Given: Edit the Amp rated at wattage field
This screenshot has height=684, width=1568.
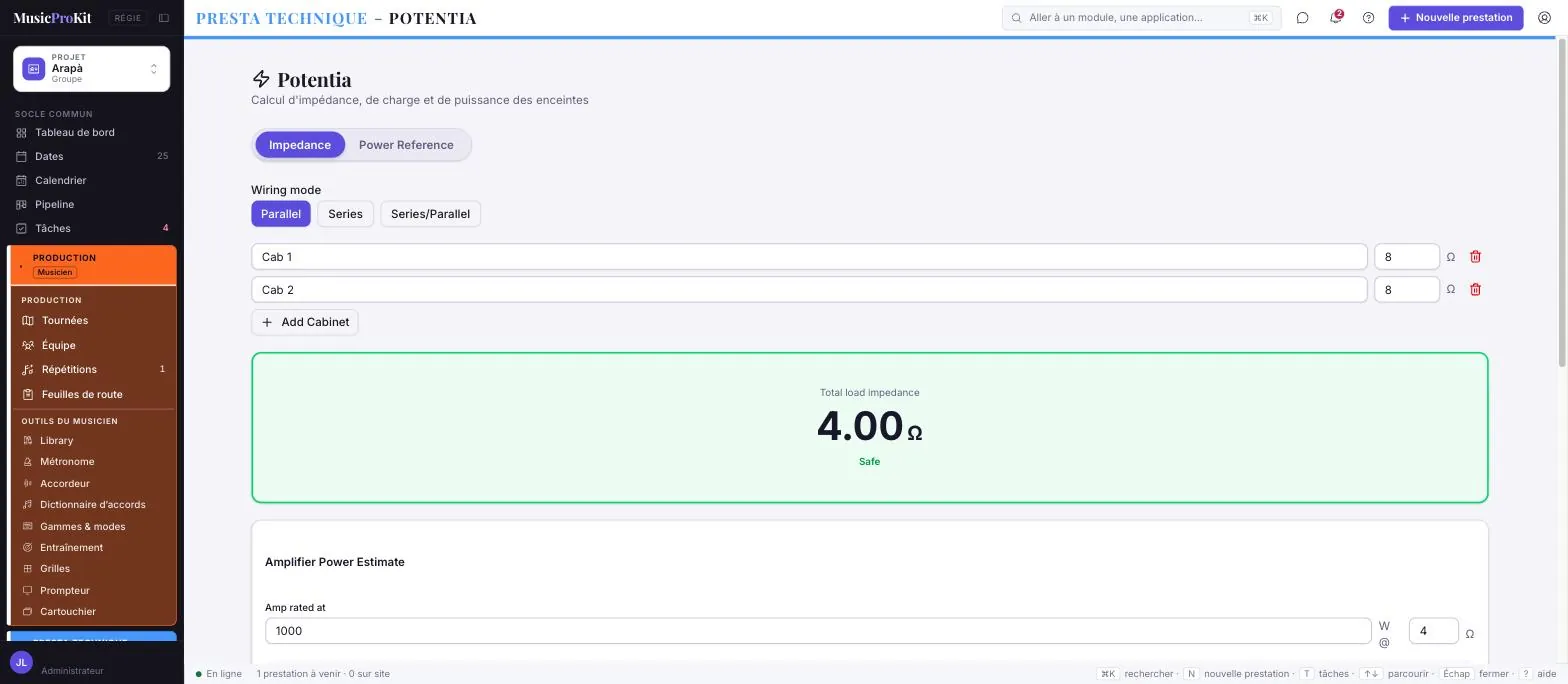Looking at the screenshot, I should pos(818,631).
